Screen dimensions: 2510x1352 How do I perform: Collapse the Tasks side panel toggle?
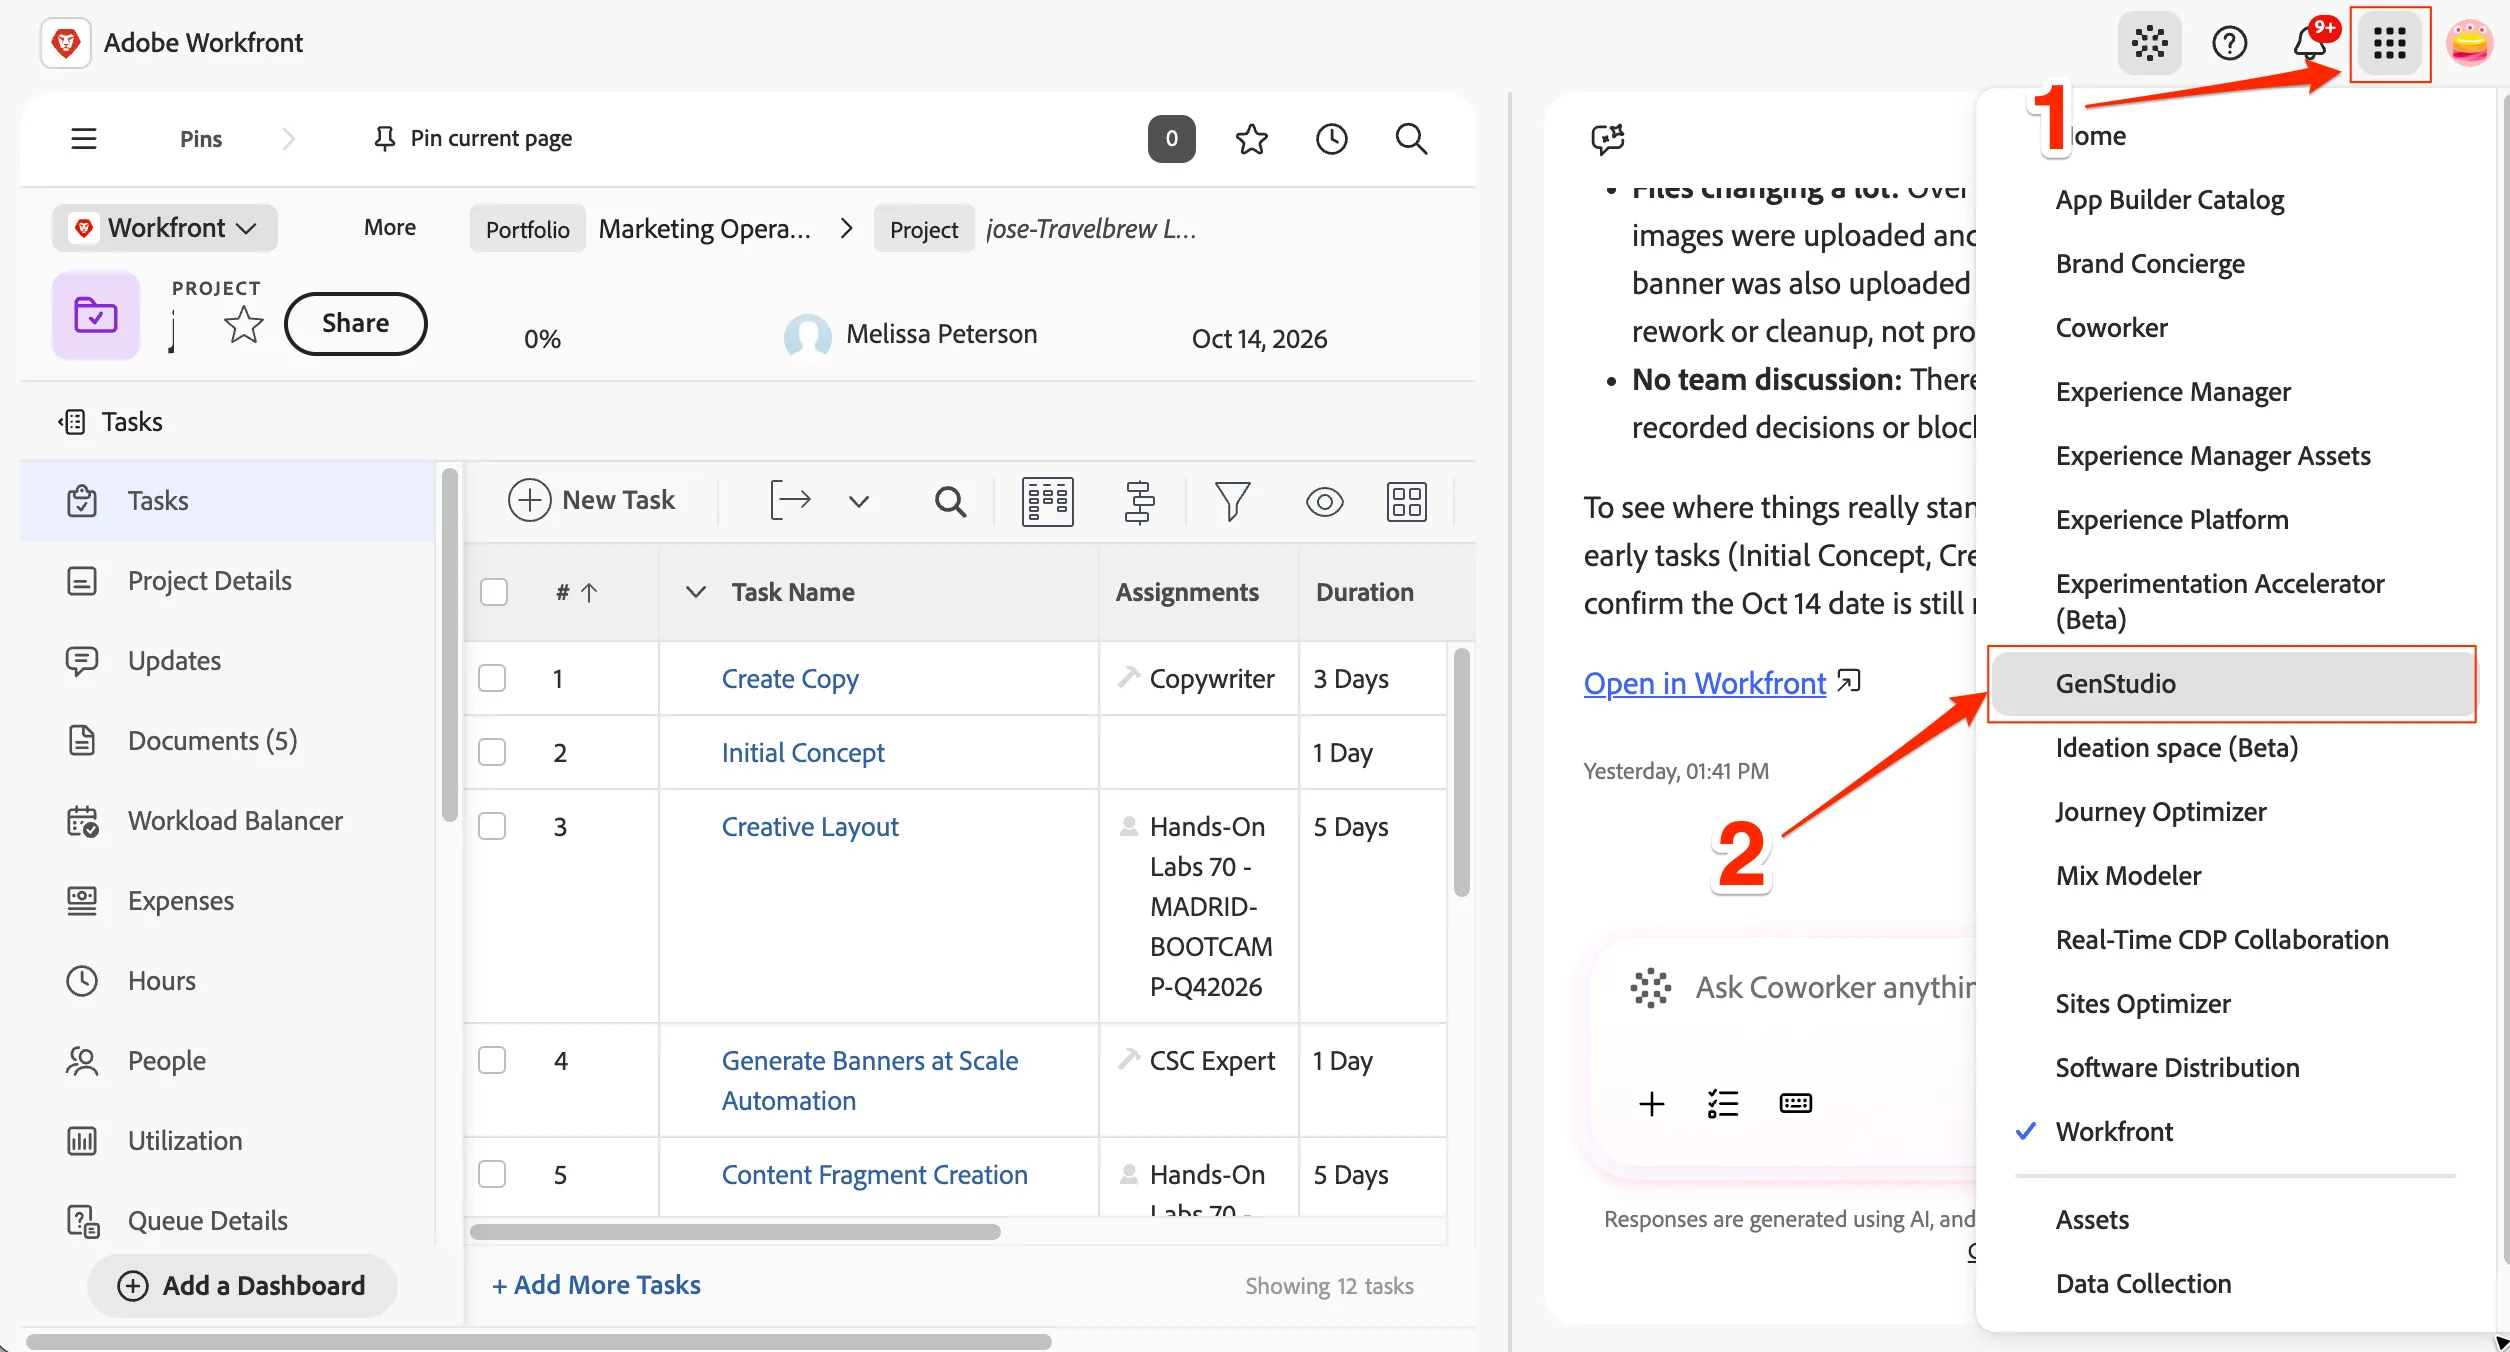(72, 422)
